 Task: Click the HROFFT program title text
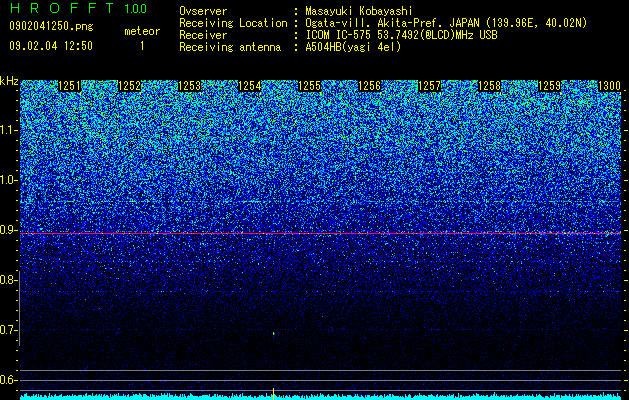point(62,8)
